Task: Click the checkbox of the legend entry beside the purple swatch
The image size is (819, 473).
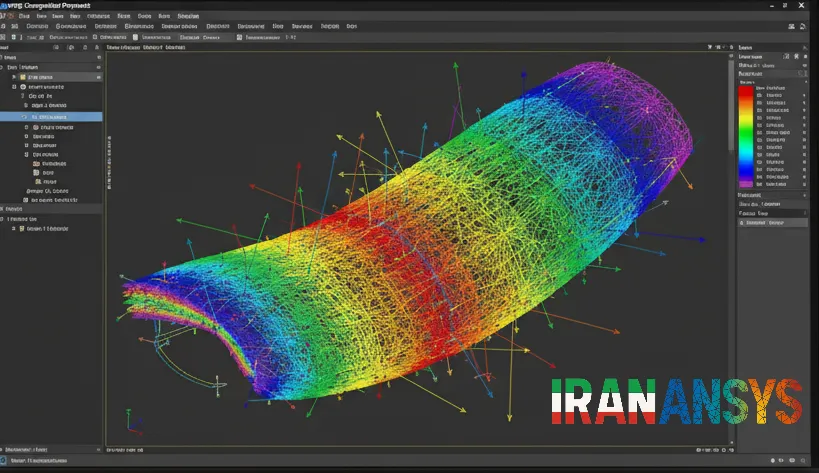Action: 759,184
